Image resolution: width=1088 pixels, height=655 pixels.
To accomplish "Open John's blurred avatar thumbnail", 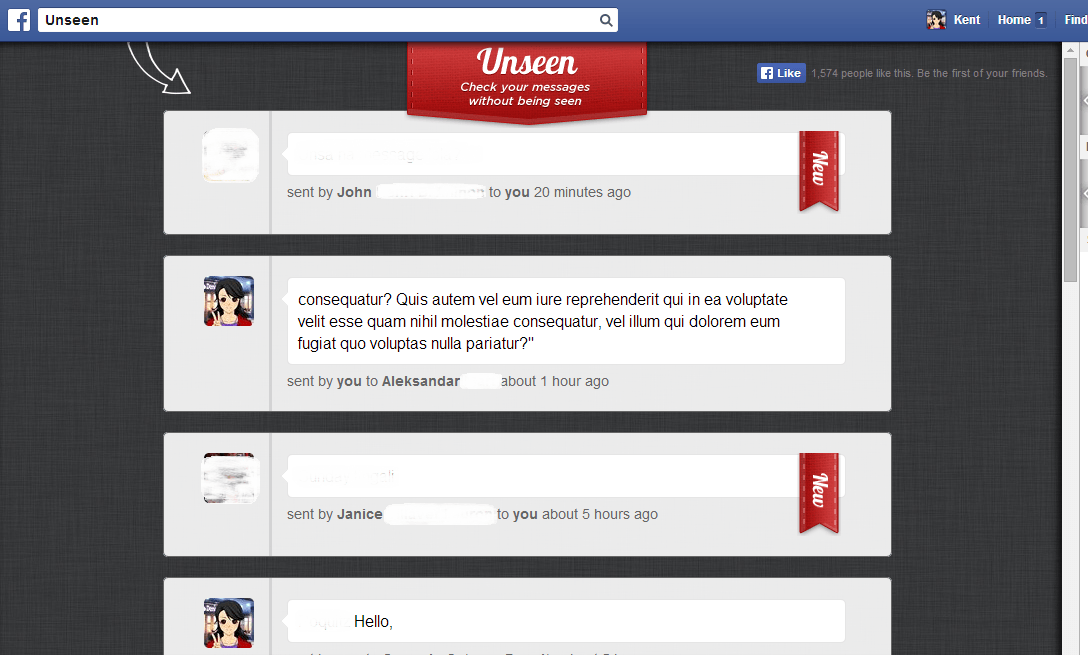I will [x=230, y=155].
